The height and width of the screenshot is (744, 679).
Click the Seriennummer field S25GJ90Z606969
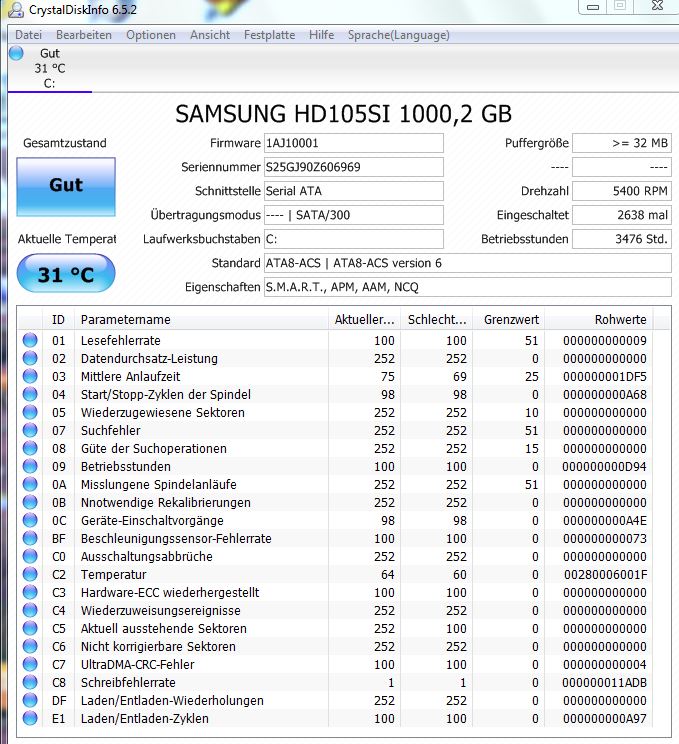[x=353, y=167]
